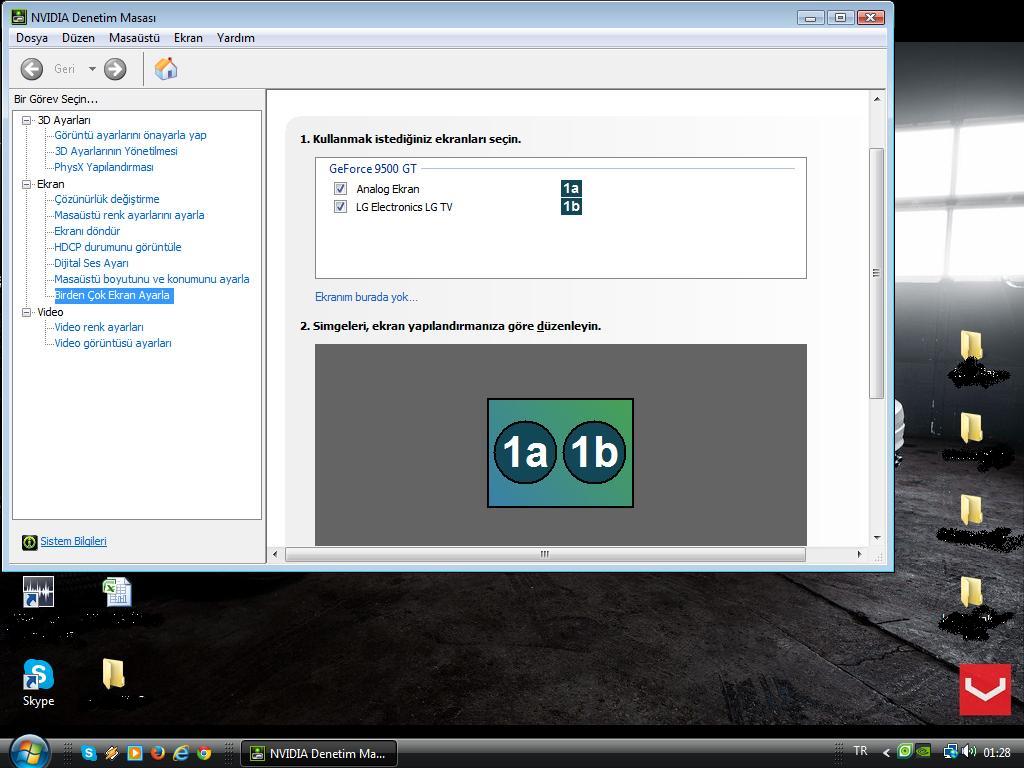
Task: Open the media player quick launch icon
Action: pos(135,753)
